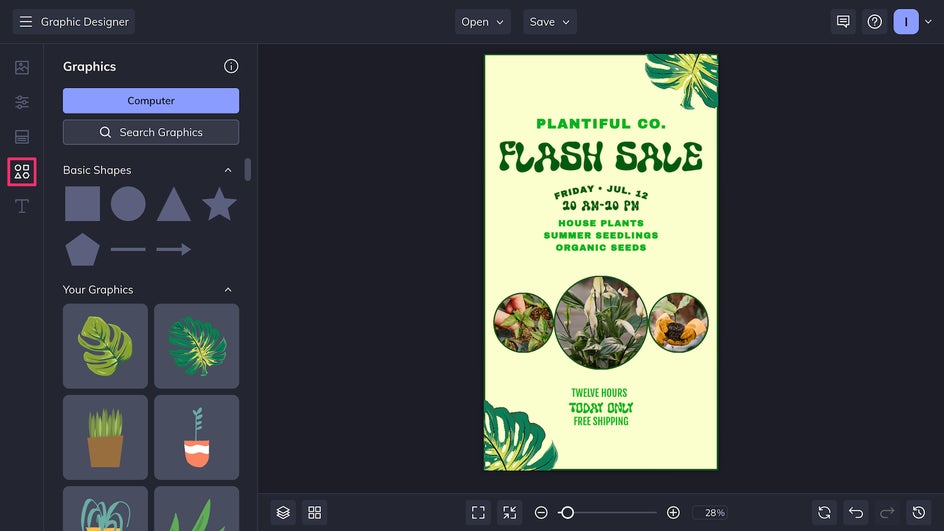Select the top-right monstera leaf on canvas
944x531 pixels.
[683, 80]
